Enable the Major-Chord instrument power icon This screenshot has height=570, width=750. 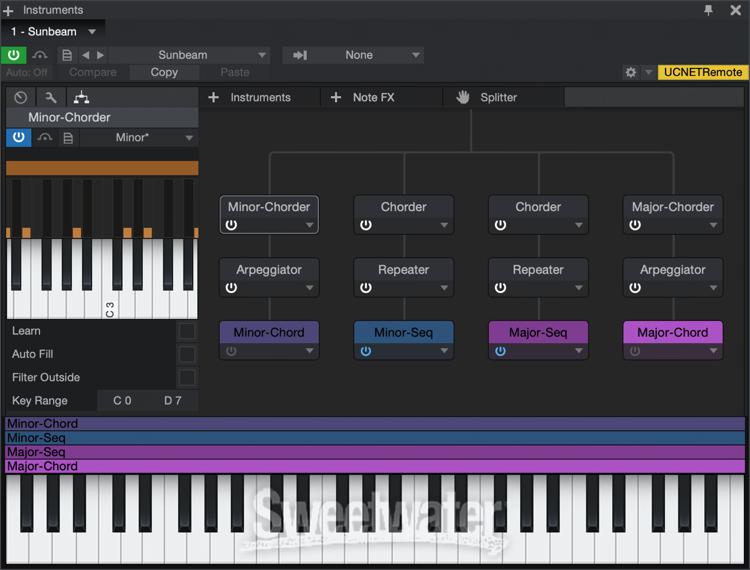[x=635, y=351]
